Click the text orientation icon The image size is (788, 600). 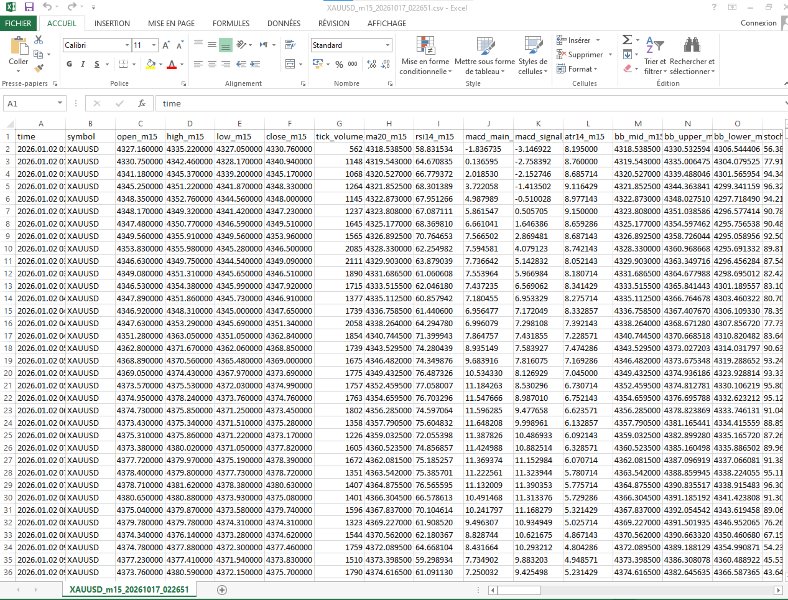[x=241, y=45]
